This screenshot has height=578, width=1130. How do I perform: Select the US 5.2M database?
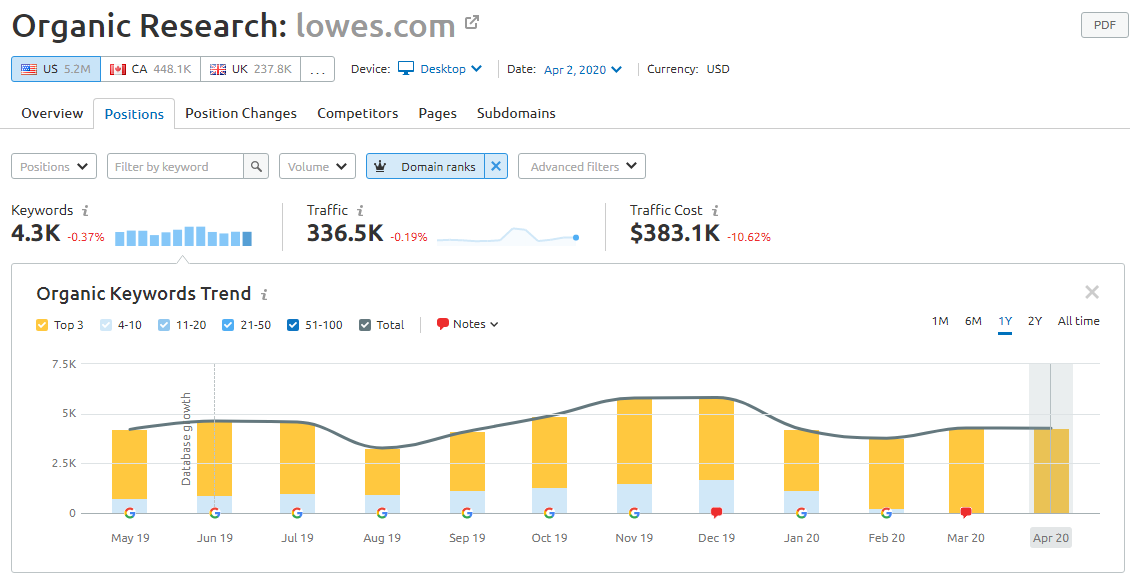pos(56,69)
